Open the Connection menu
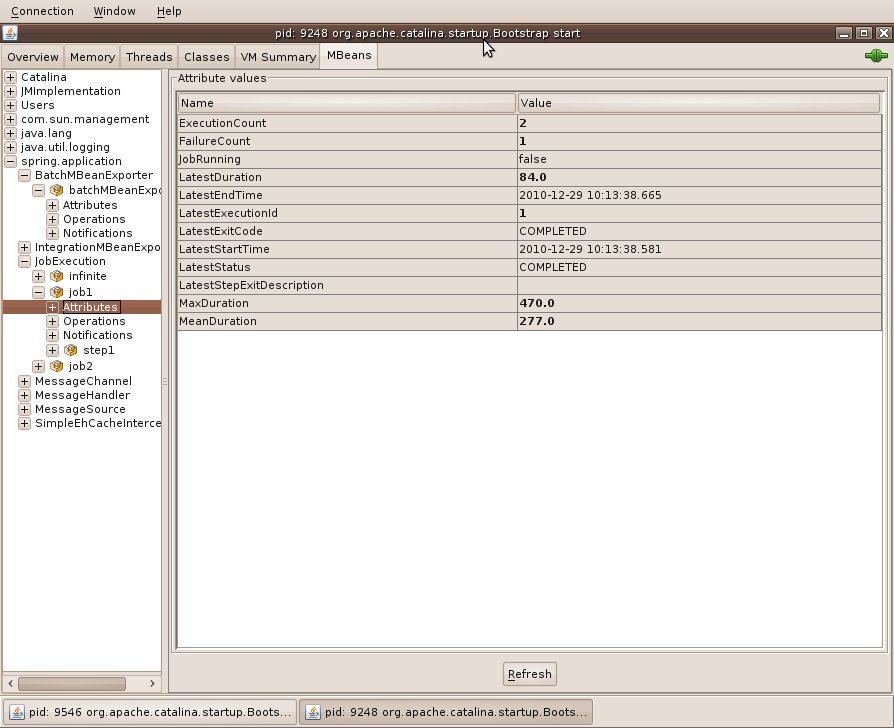Viewport: 894px width, 728px height. (x=42, y=11)
